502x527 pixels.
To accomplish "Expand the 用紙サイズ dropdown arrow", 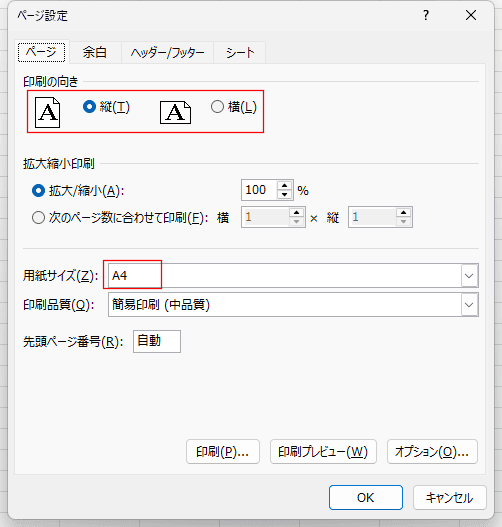I will [x=469, y=276].
